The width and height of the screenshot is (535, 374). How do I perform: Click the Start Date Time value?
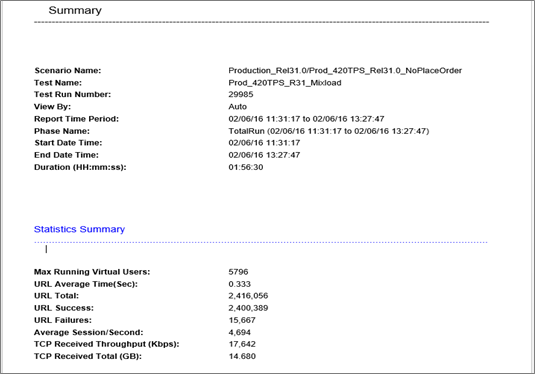point(264,143)
